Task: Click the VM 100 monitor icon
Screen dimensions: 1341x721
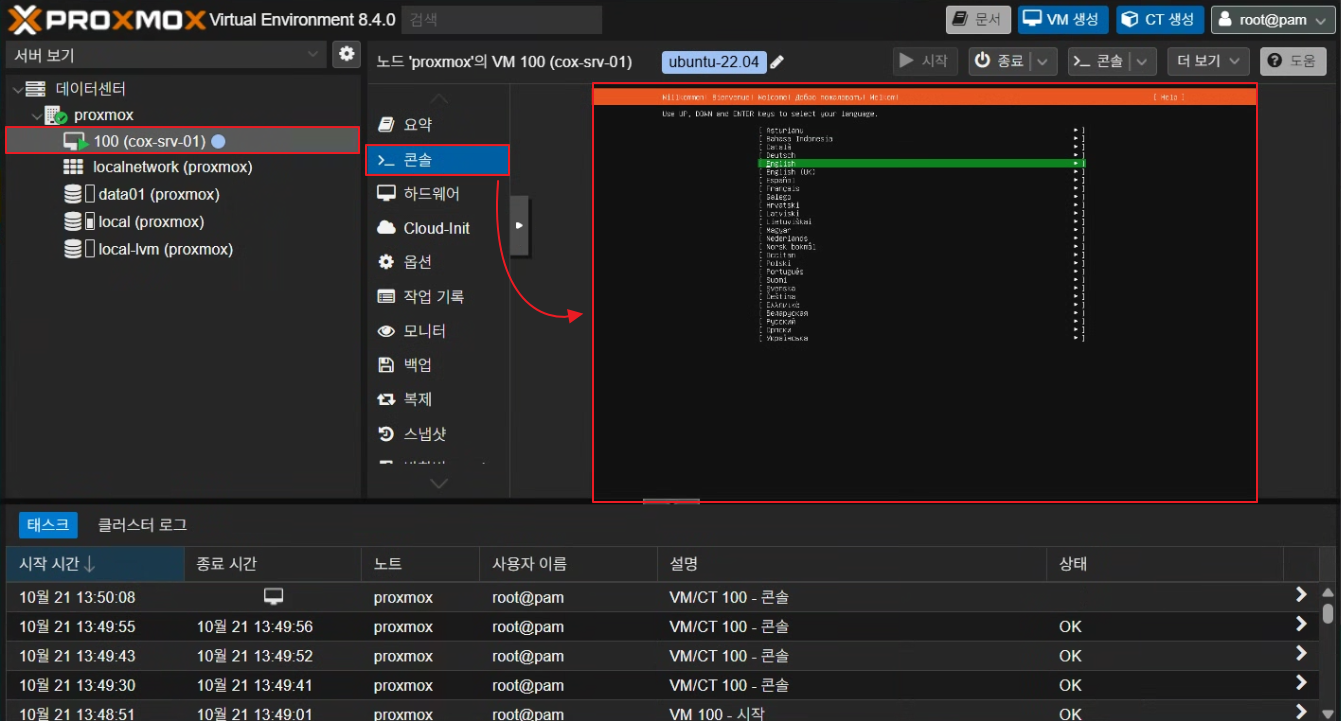Action: point(76,142)
